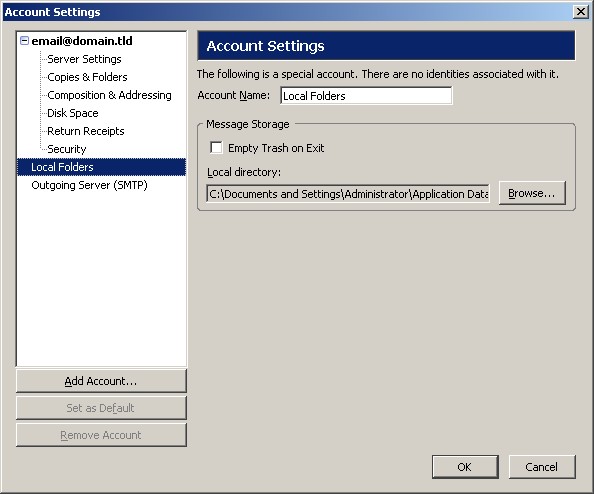Open Copies & Folders settings
594x494 pixels.
(87, 77)
